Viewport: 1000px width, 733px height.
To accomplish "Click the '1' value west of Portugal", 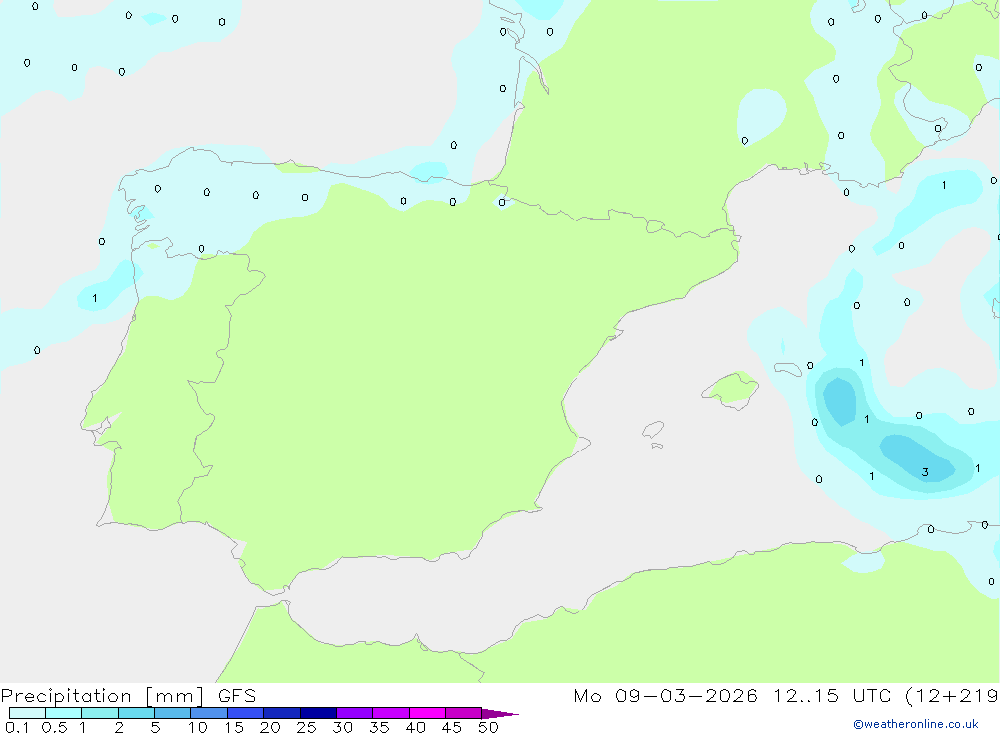I will tap(94, 298).
